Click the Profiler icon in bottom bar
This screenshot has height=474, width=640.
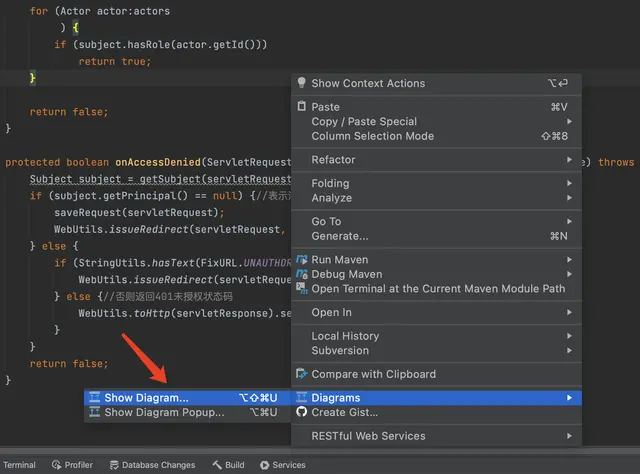coord(56,465)
